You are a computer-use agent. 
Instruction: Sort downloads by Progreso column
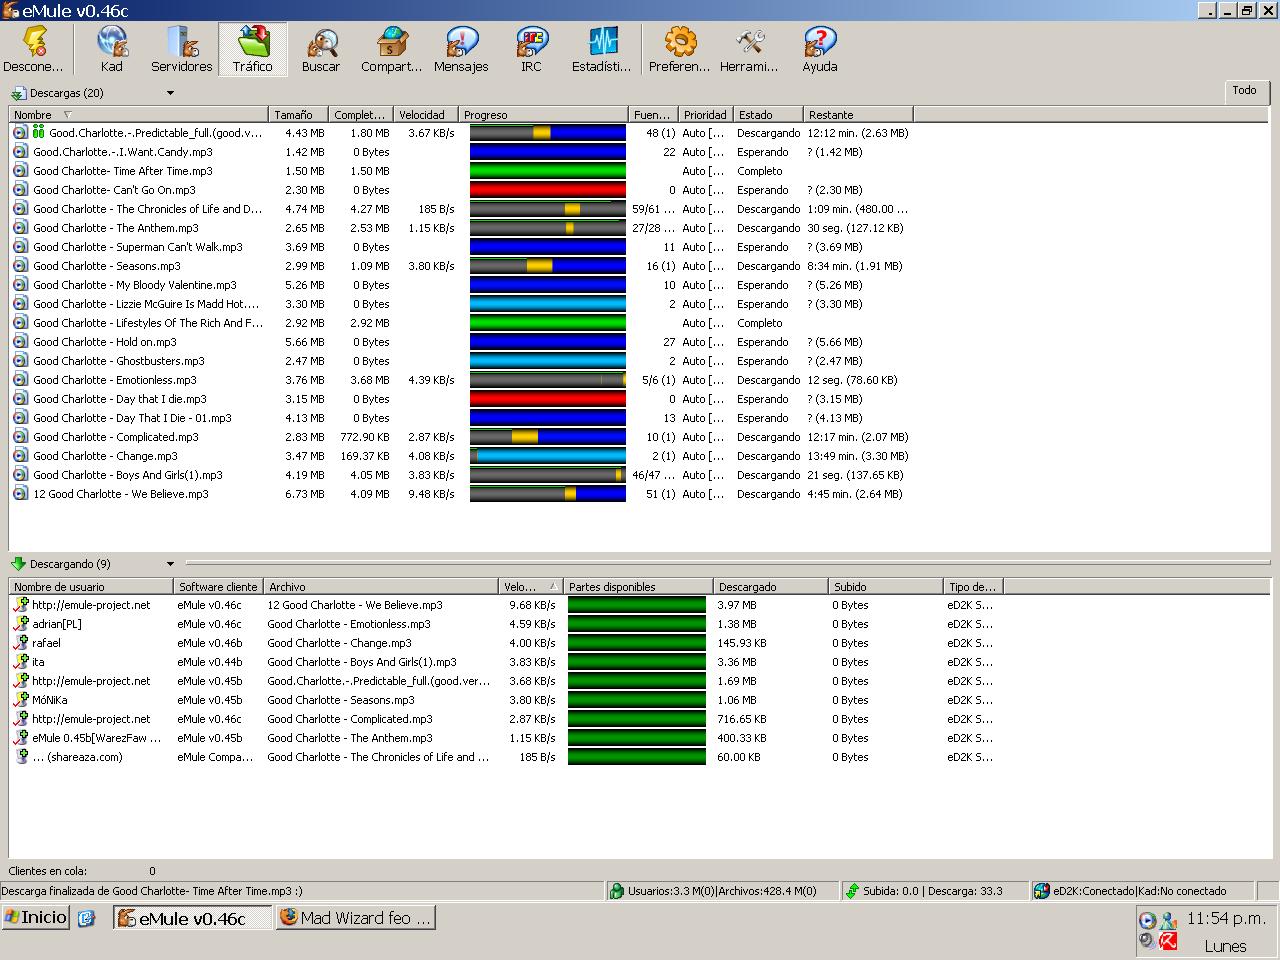click(x=543, y=115)
